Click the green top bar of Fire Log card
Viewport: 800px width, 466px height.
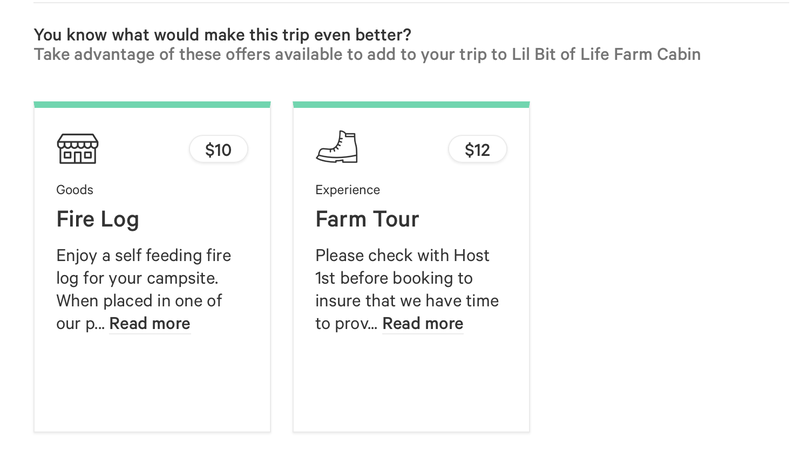pos(152,104)
